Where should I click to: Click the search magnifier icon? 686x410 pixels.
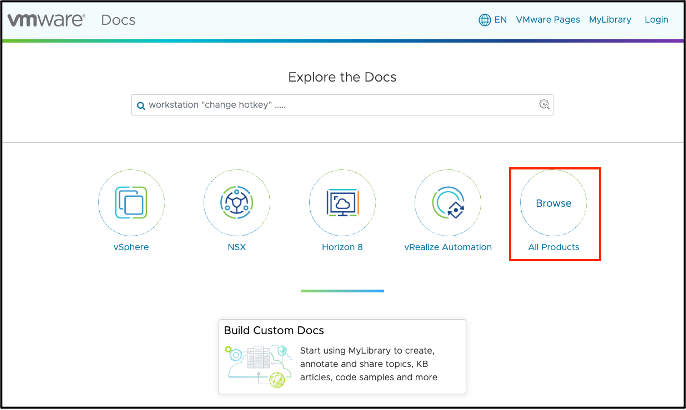[x=141, y=105]
